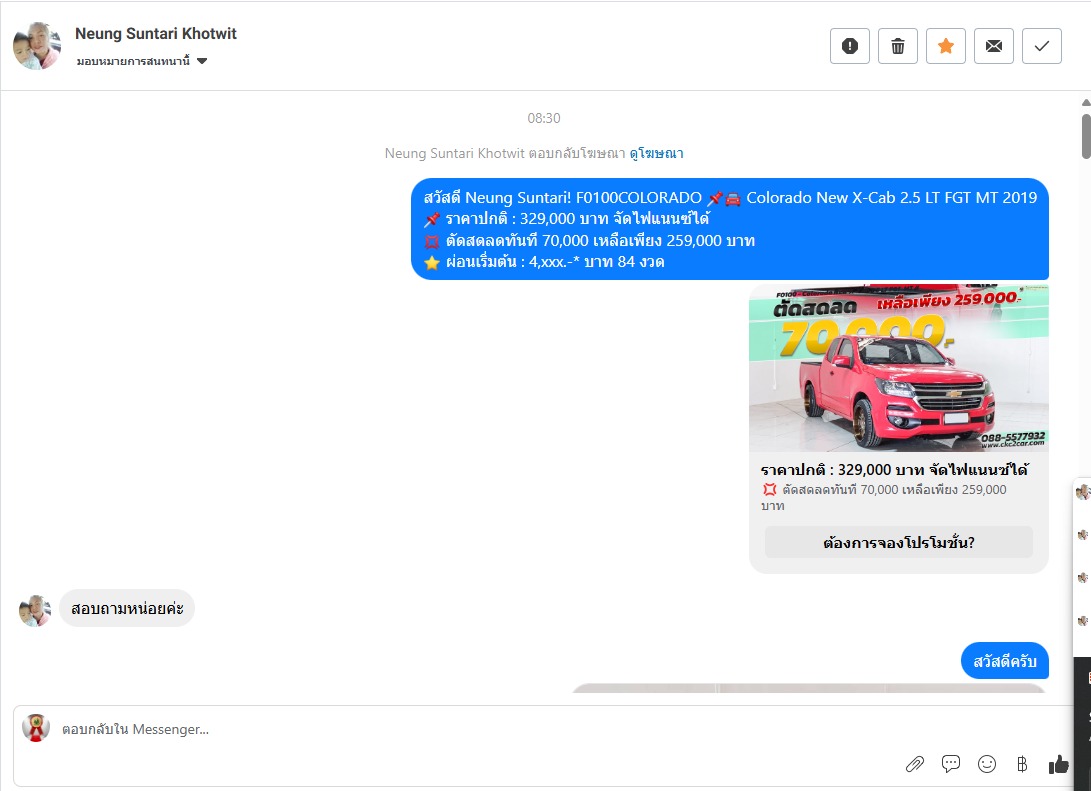Click the 08:30 timestamp
1091x791 pixels.
[543, 118]
